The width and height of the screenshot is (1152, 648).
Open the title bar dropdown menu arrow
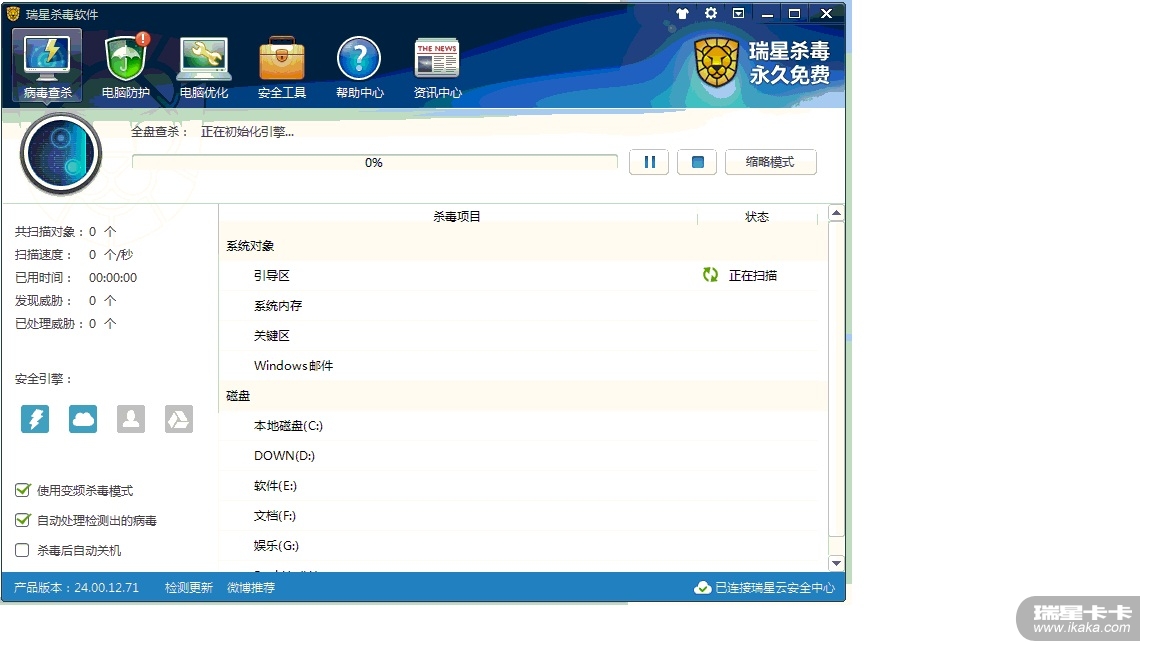[738, 14]
